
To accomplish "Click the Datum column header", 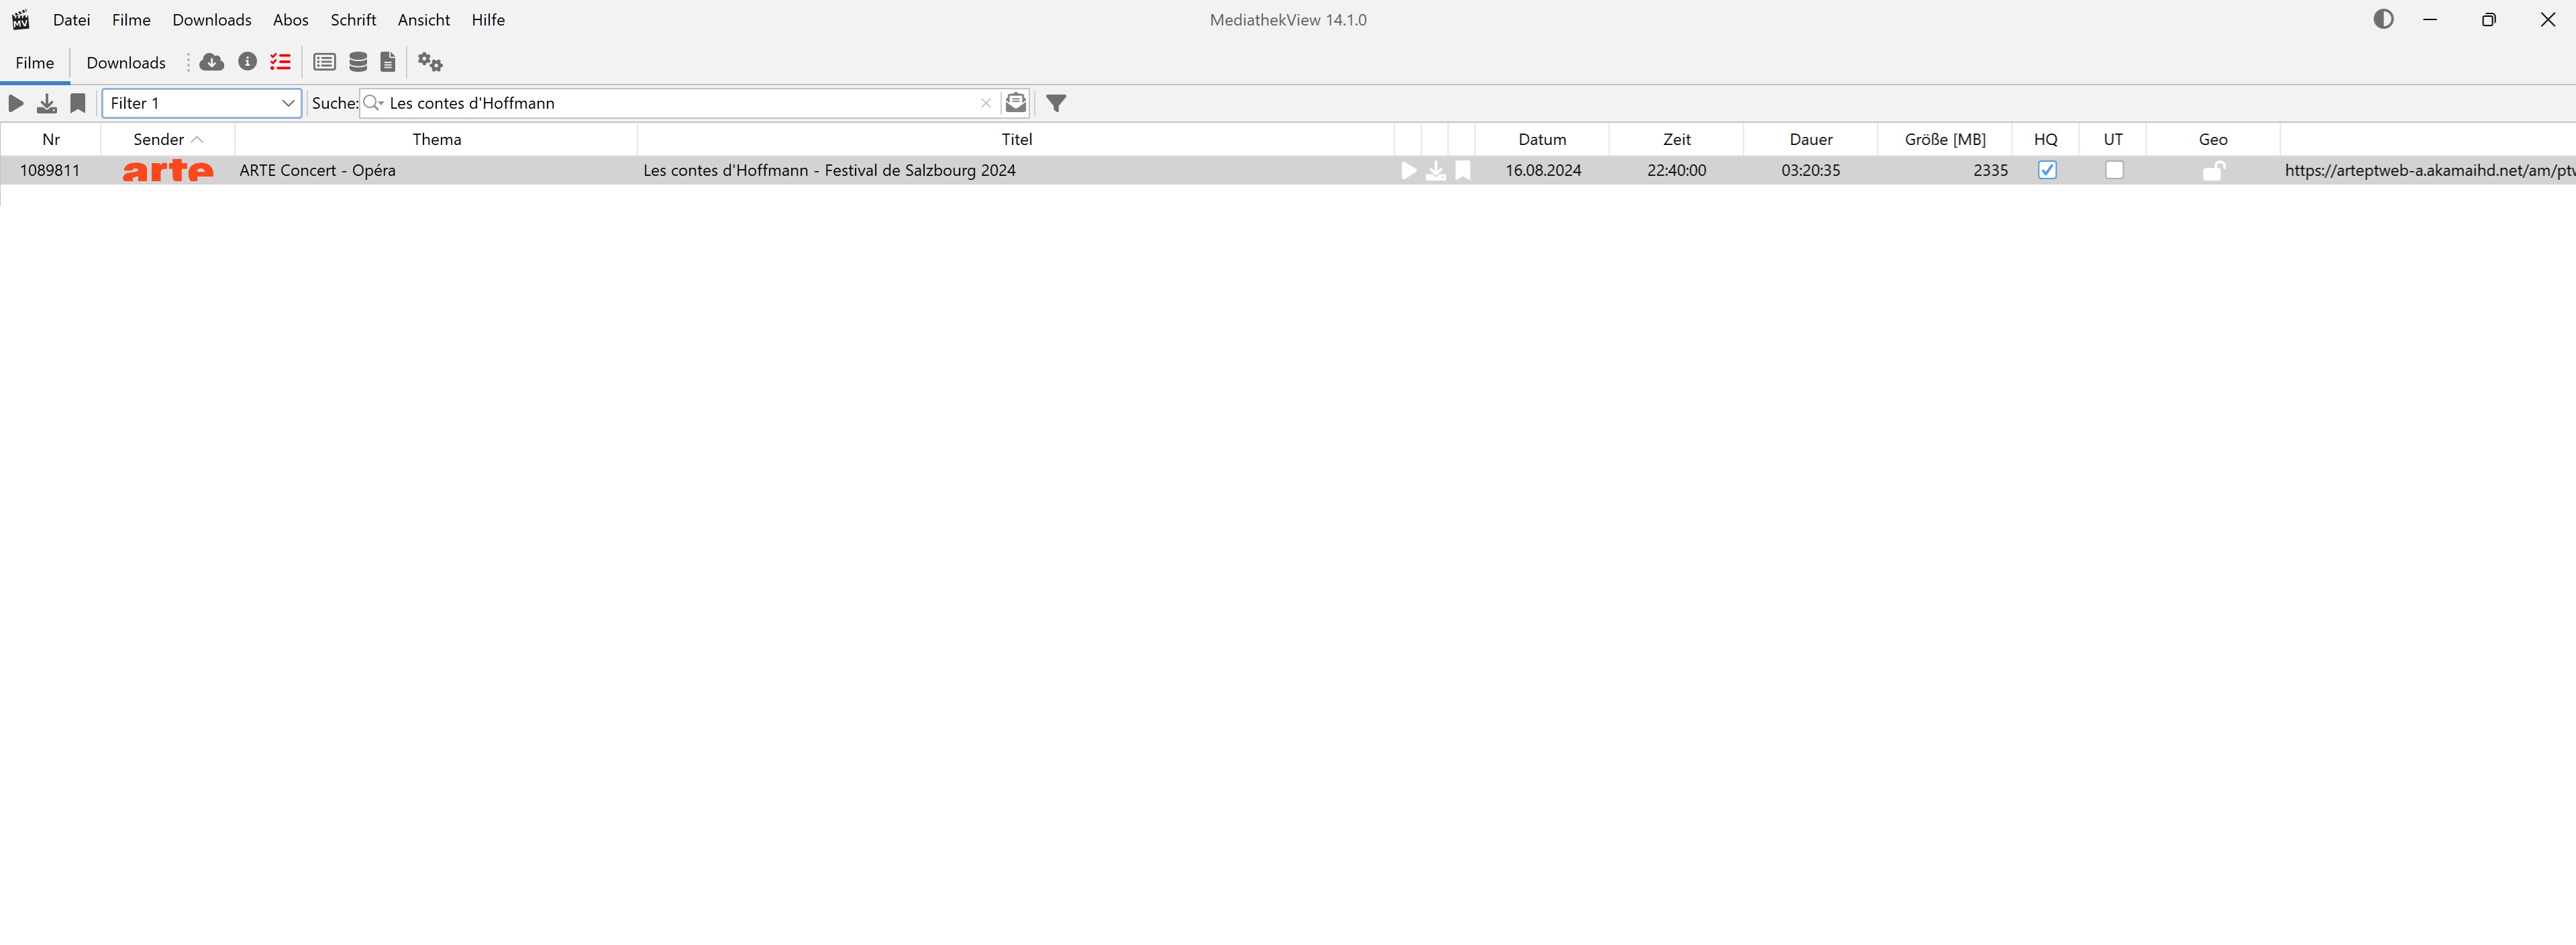I will (x=1542, y=139).
